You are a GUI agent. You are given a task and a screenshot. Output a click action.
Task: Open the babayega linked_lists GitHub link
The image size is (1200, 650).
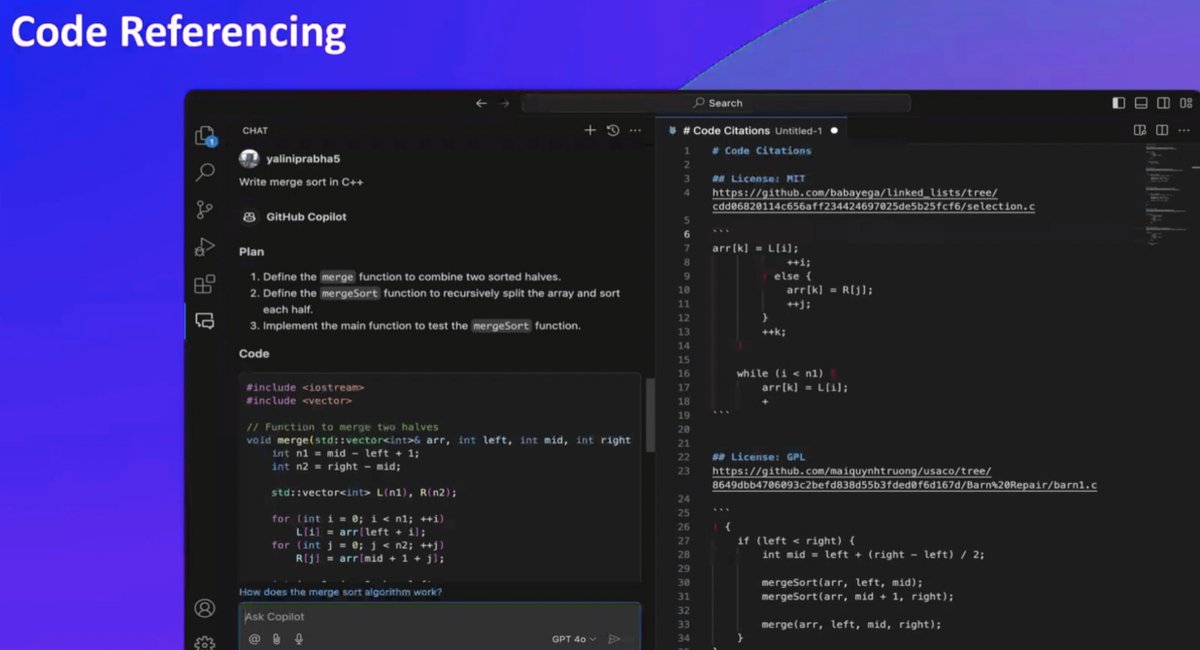click(873, 200)
